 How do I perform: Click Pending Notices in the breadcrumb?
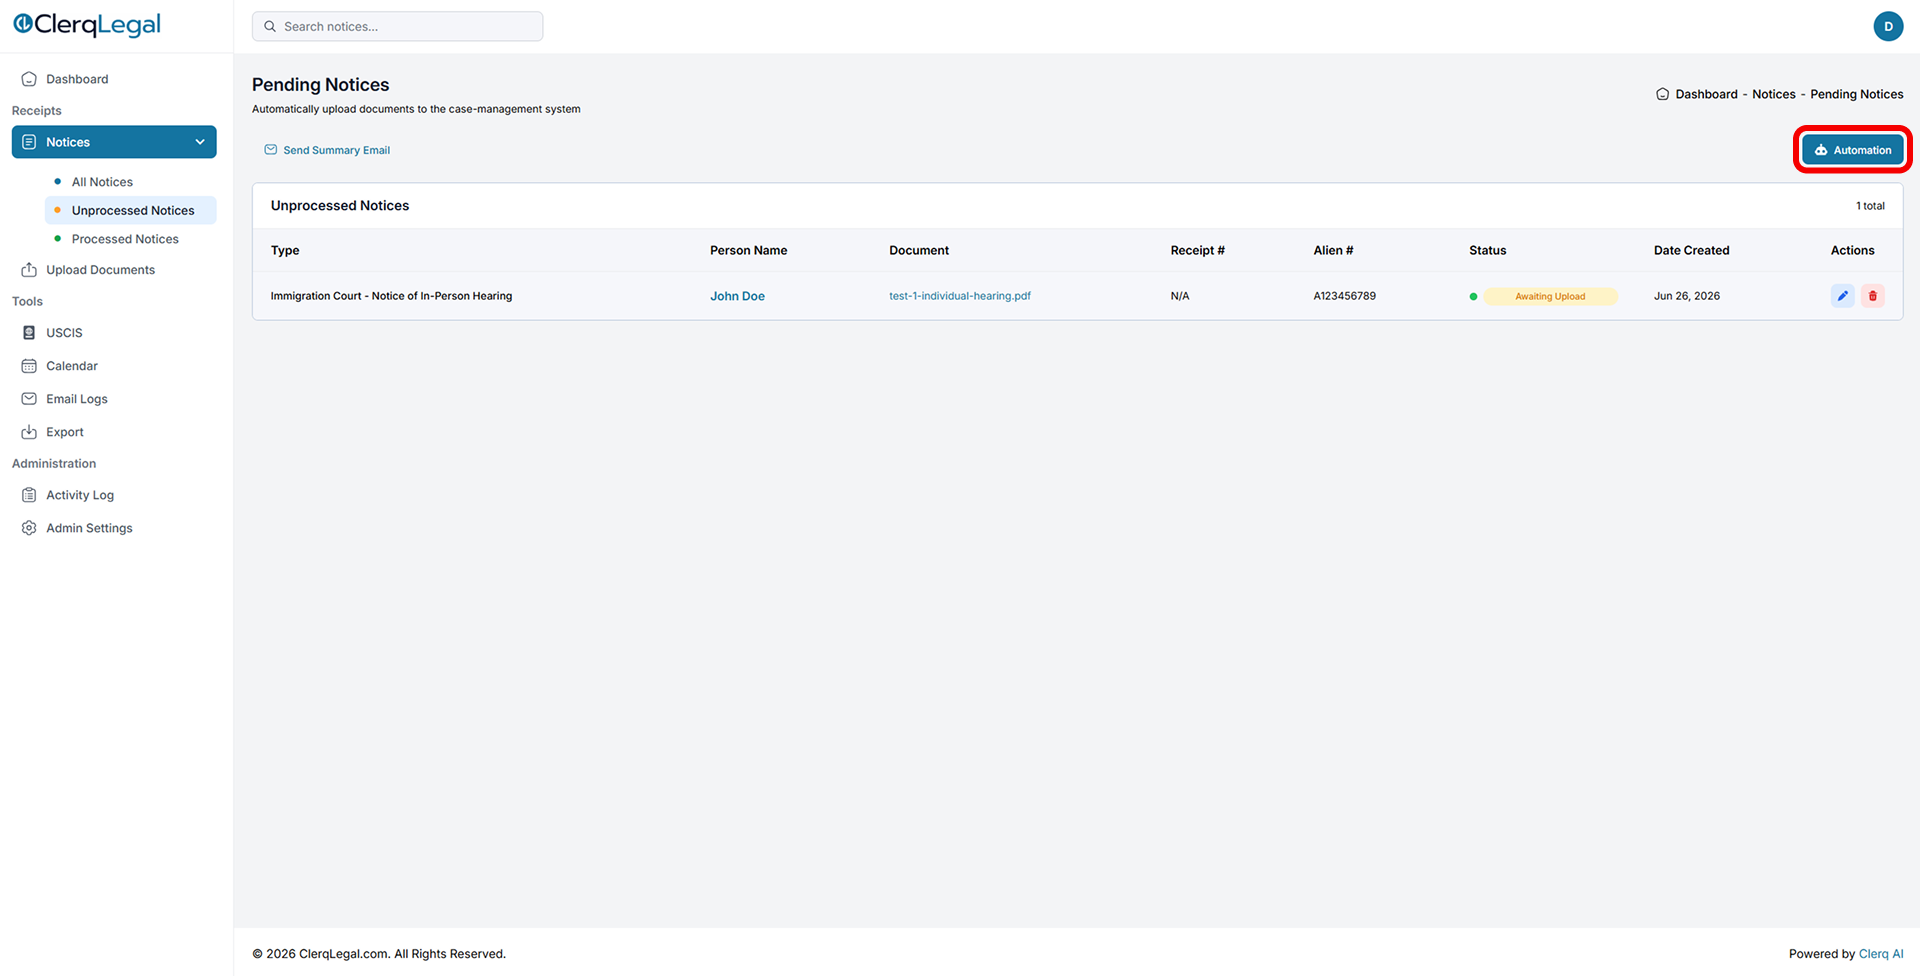coord(1856,94)
